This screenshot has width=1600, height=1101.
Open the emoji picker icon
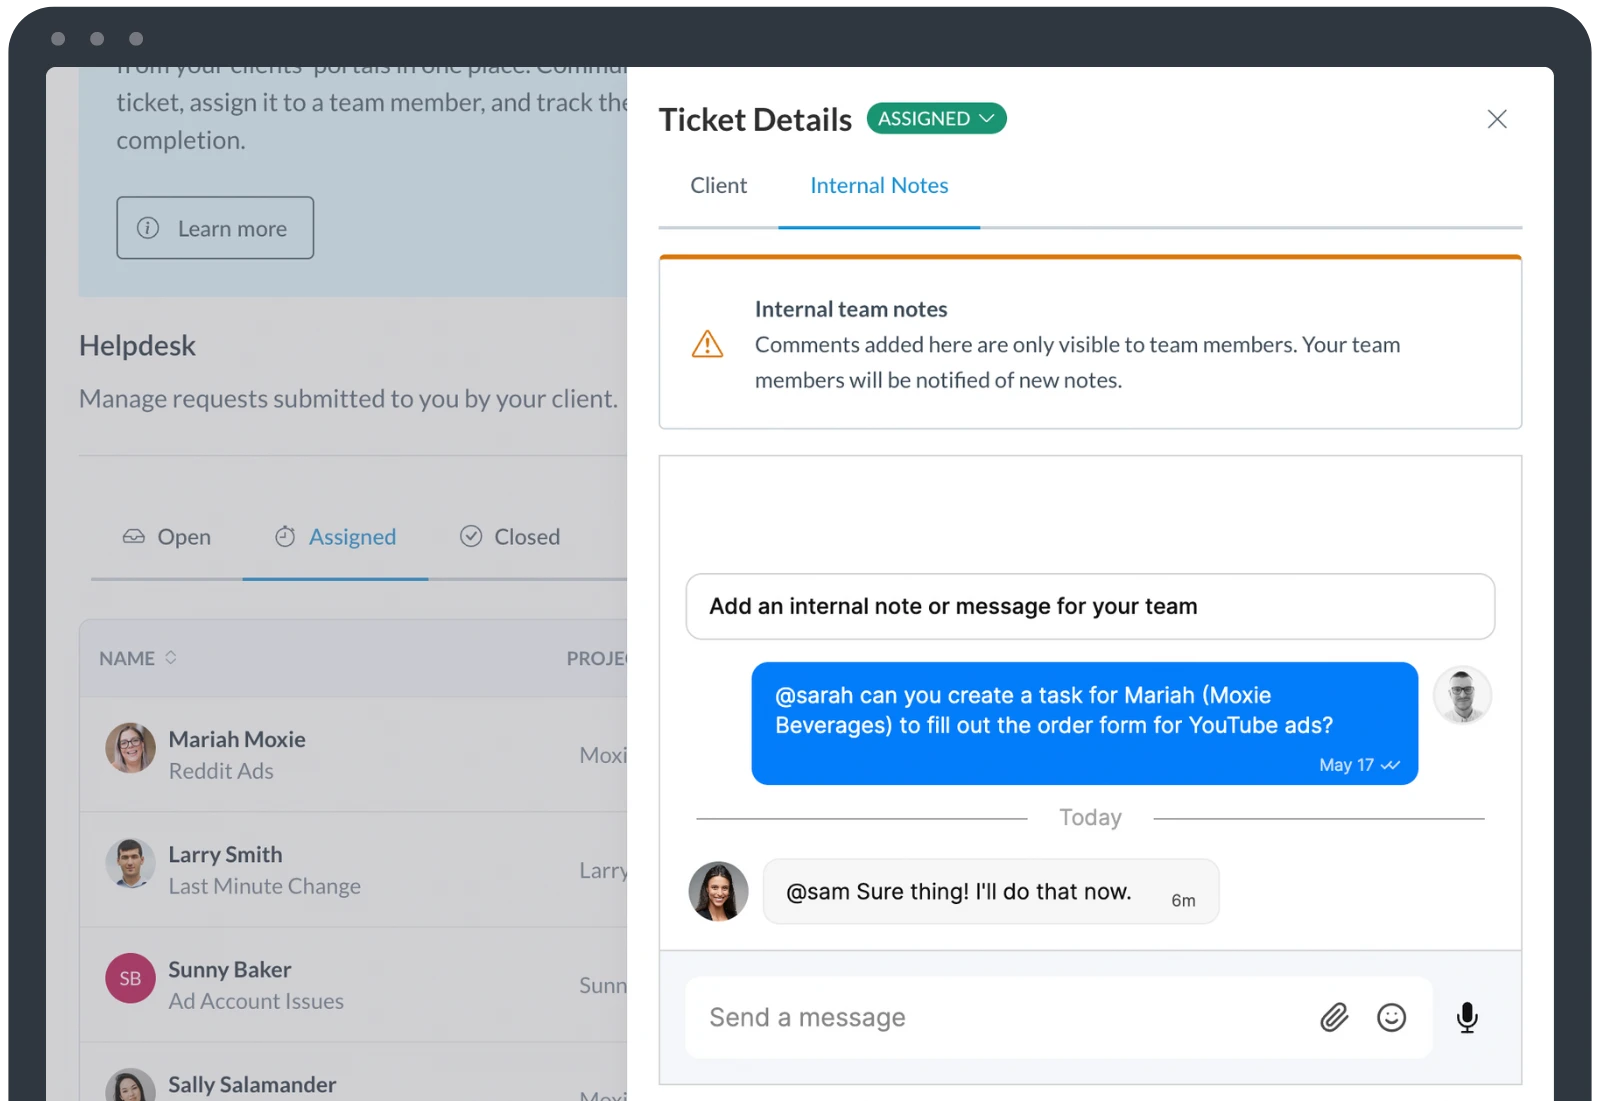(x=1392, y=1017)
